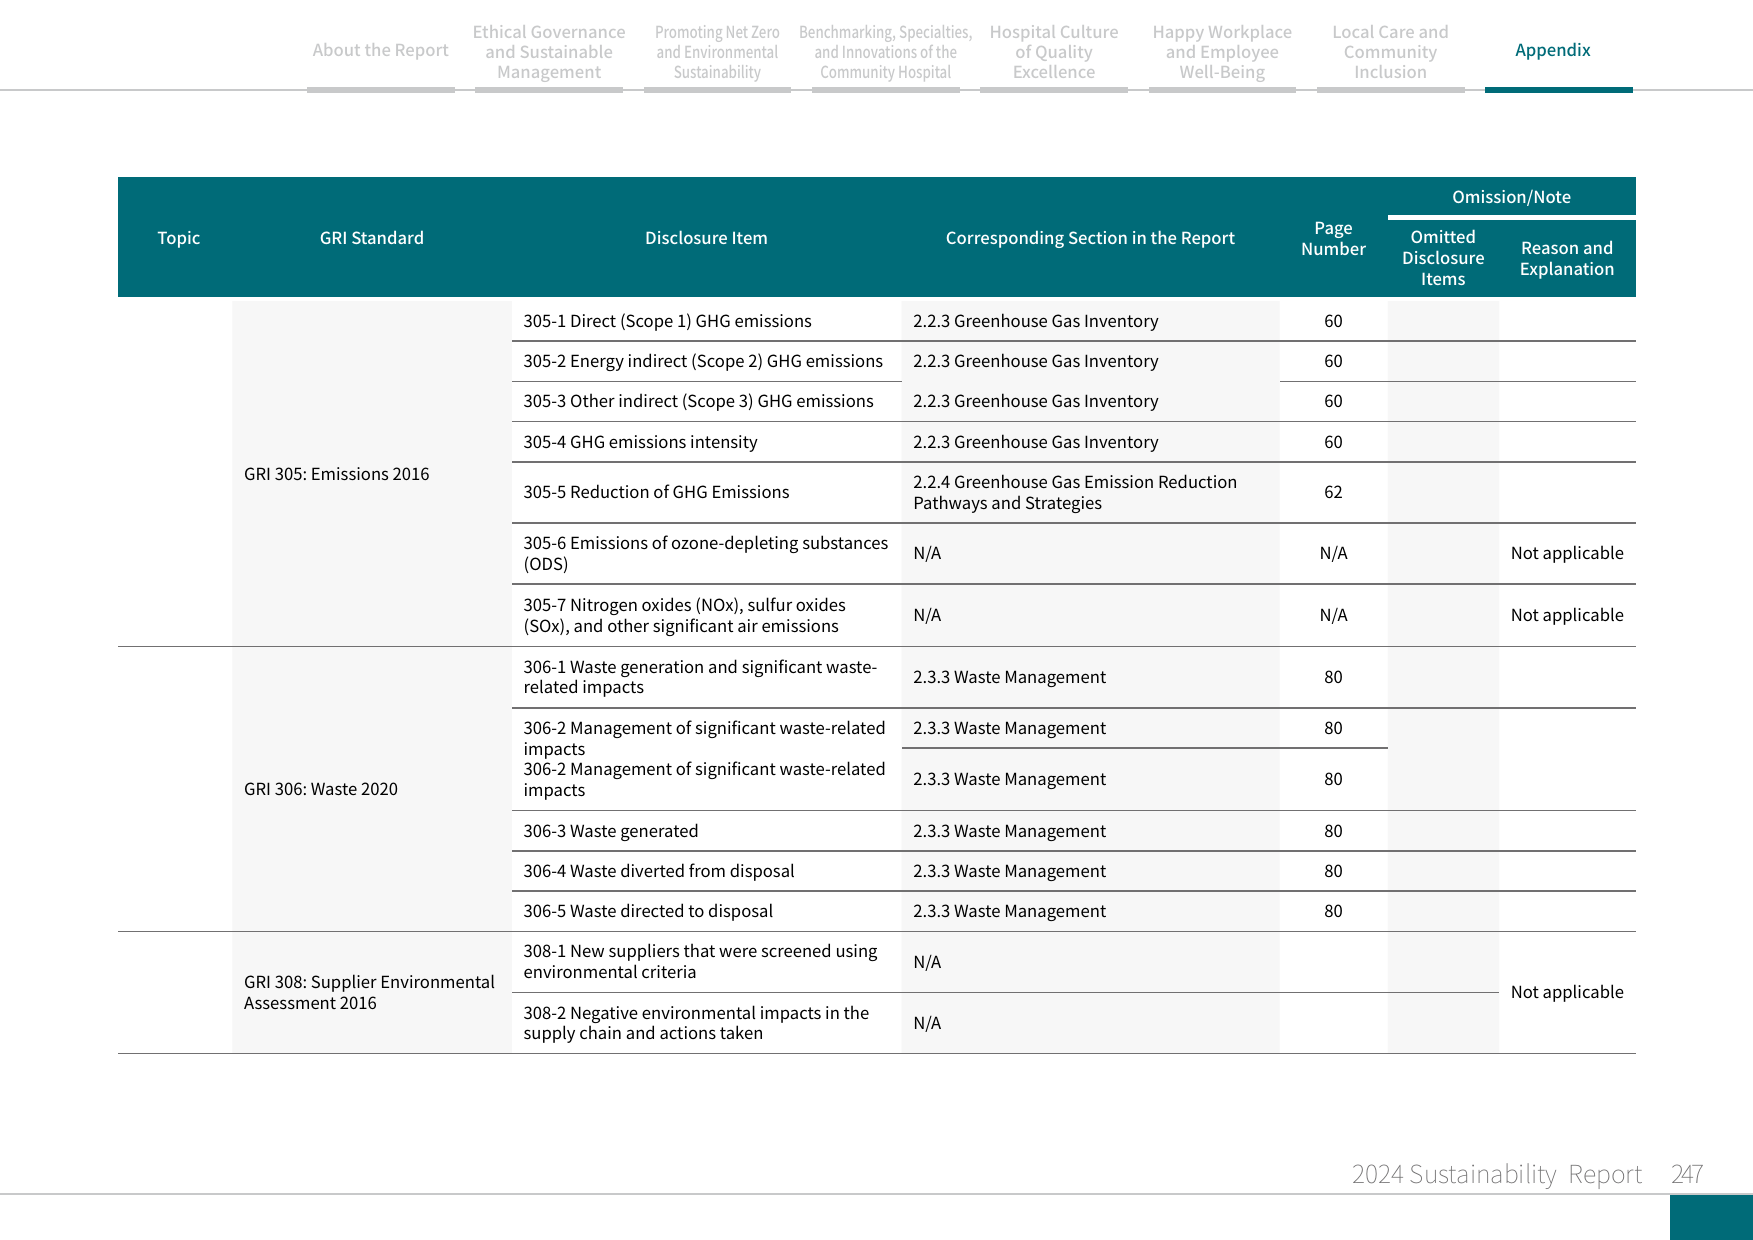Click Waste Management section for 306-1
The height and width of the screenshot is (1240, 1753).
(1009, 677)
